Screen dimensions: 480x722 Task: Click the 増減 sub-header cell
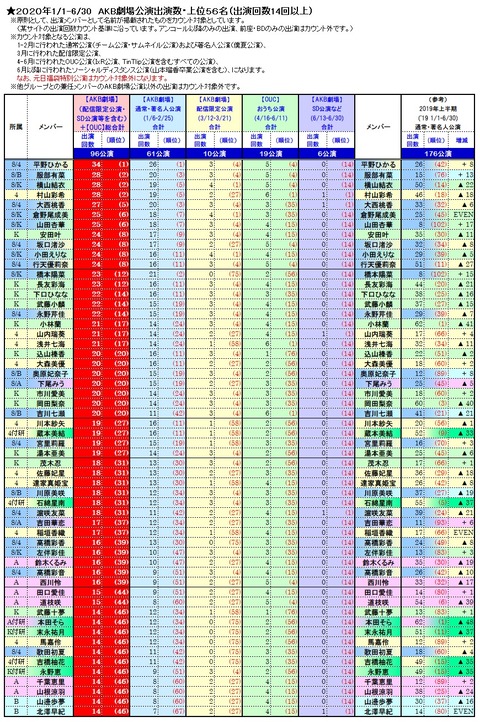pyautogui.click(x=462, y=140)
